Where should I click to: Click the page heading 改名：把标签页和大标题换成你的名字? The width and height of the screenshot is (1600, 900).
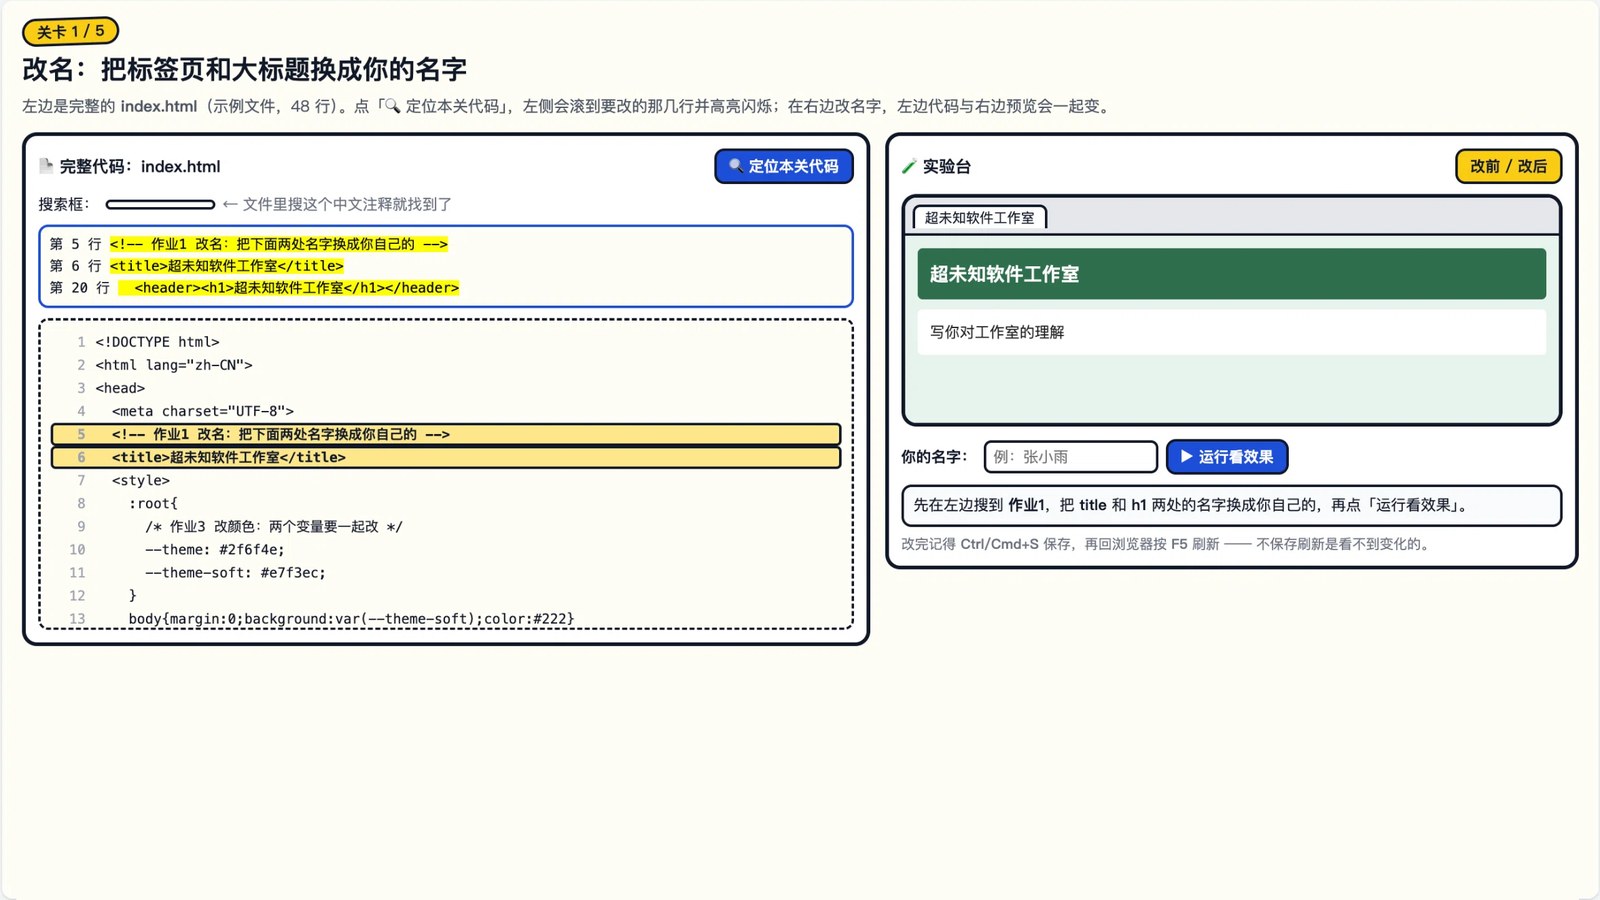pos(245,69)
